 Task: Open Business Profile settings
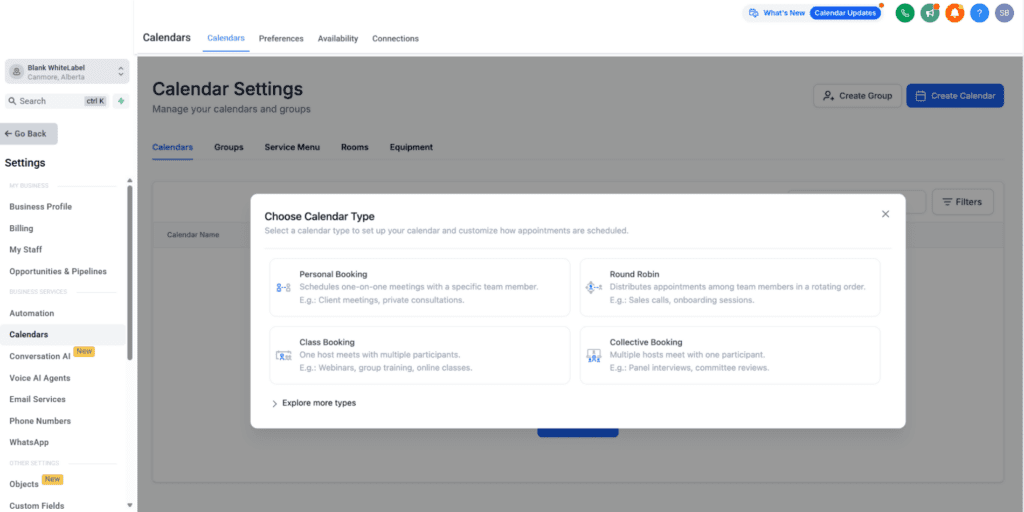pos(40,207)
